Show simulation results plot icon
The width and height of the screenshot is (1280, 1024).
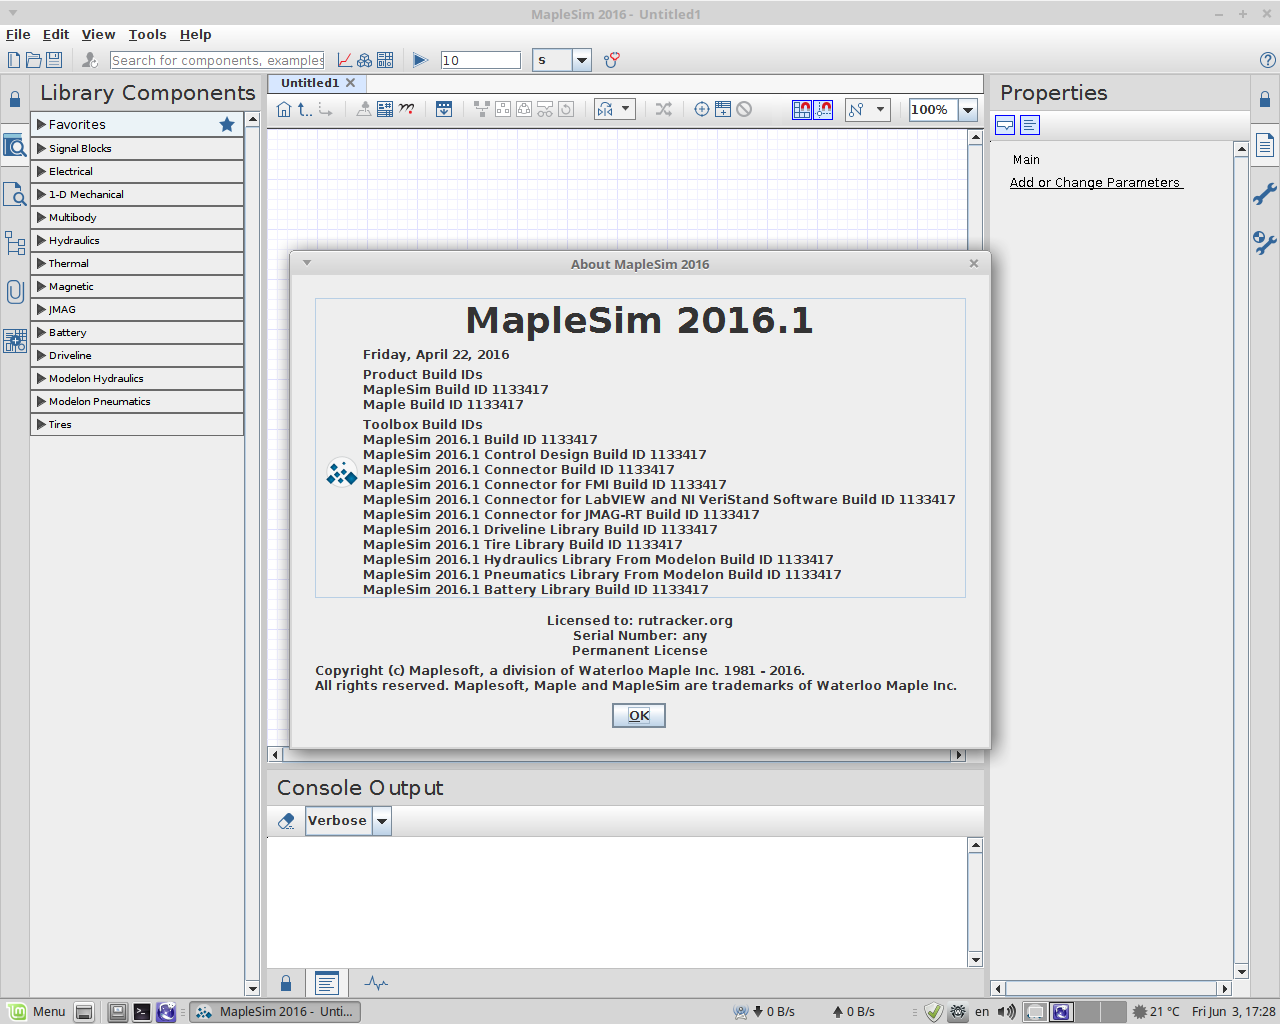pyautogui.click(x=345, y=60)
